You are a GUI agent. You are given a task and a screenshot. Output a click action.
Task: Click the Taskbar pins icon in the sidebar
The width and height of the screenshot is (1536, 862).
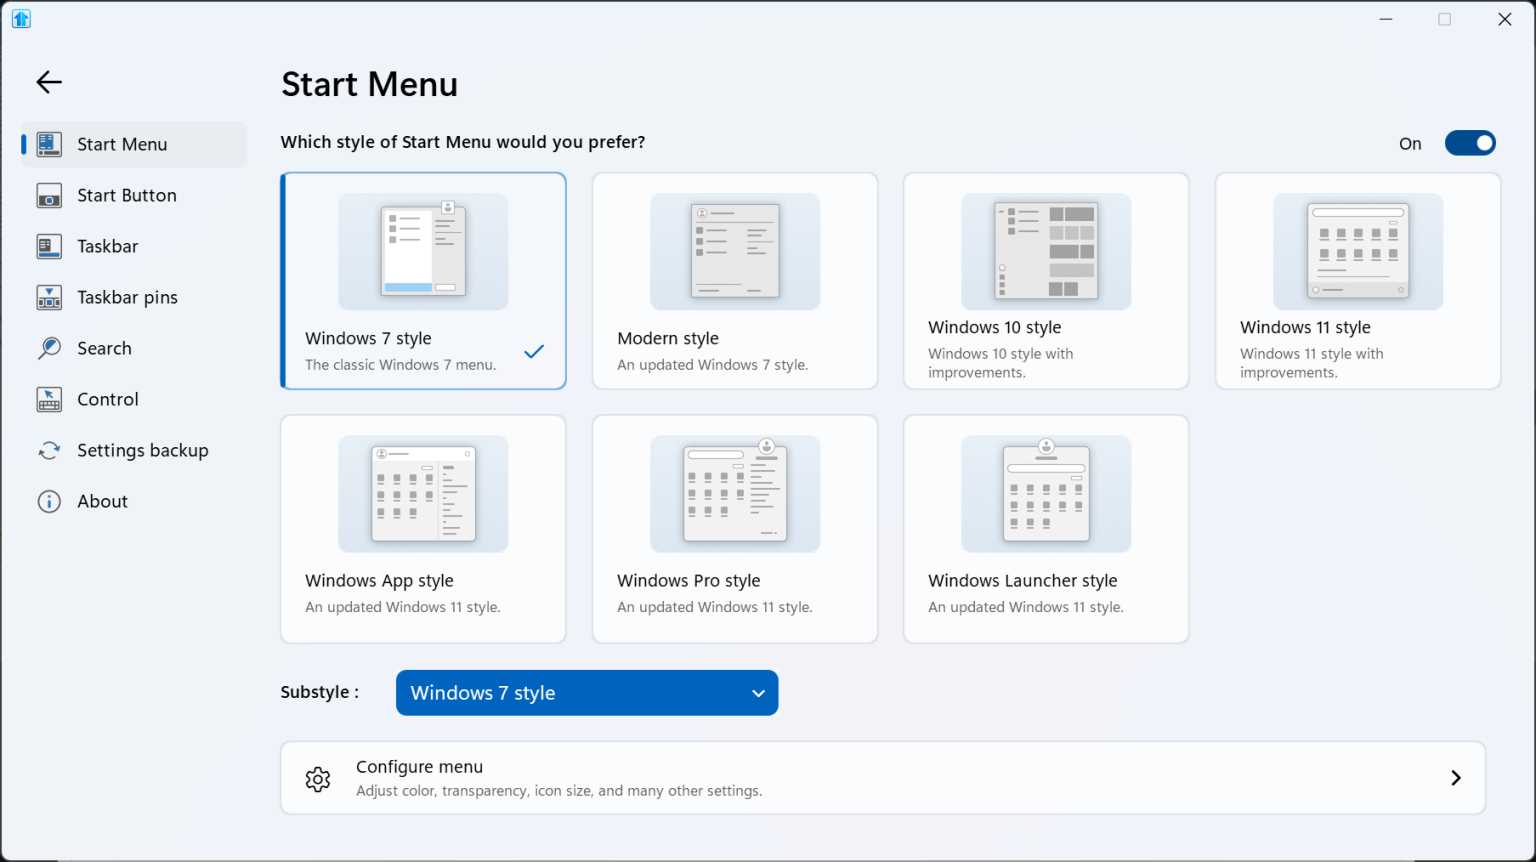point(48,297)
